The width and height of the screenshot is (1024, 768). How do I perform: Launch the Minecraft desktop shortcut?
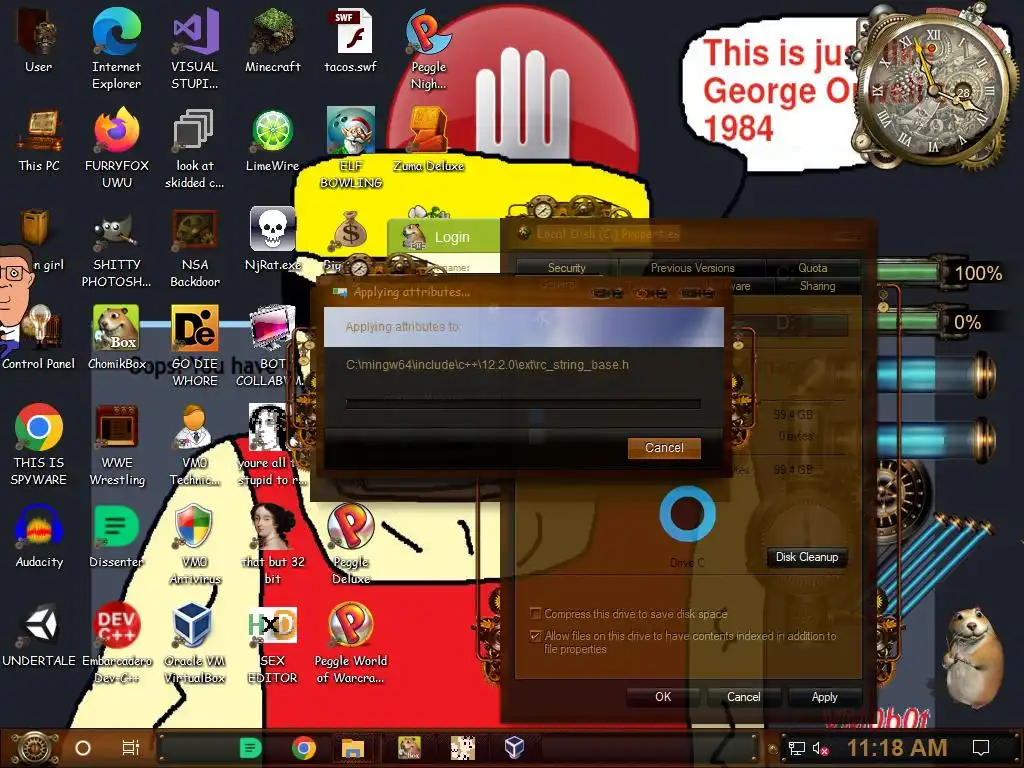pos(272,40)
